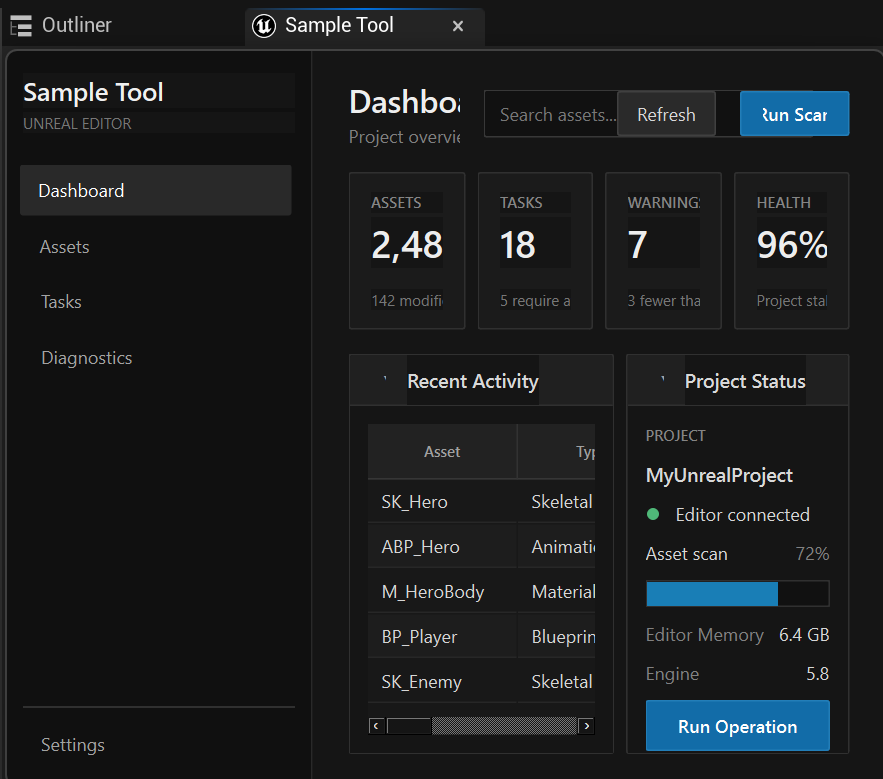883x779 pixels.
Task: Click the HEALTH card showing 96%
Action: [x=792, y=251]
